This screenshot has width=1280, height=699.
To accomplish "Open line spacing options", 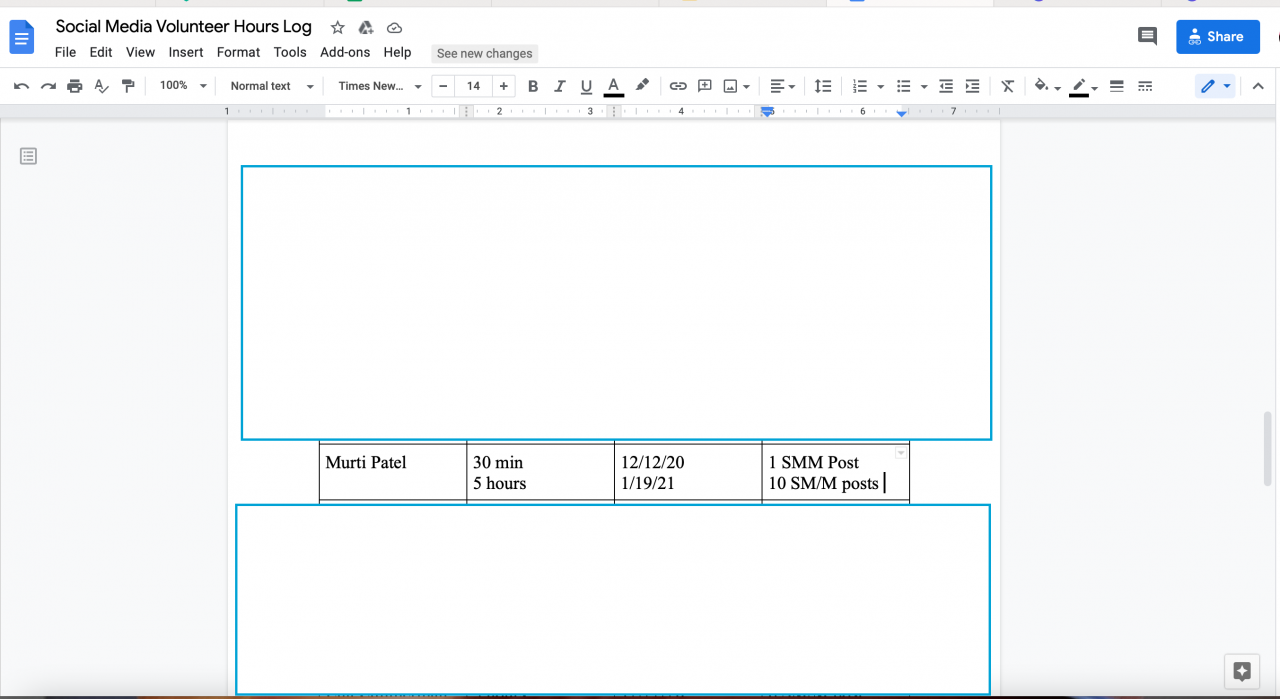I will [823, 86].
